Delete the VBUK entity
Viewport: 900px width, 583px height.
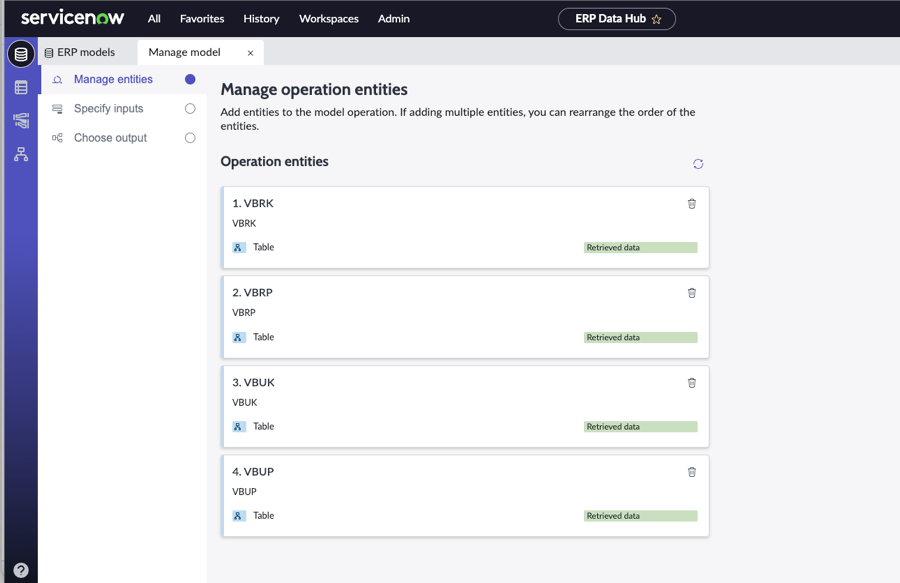692,383
